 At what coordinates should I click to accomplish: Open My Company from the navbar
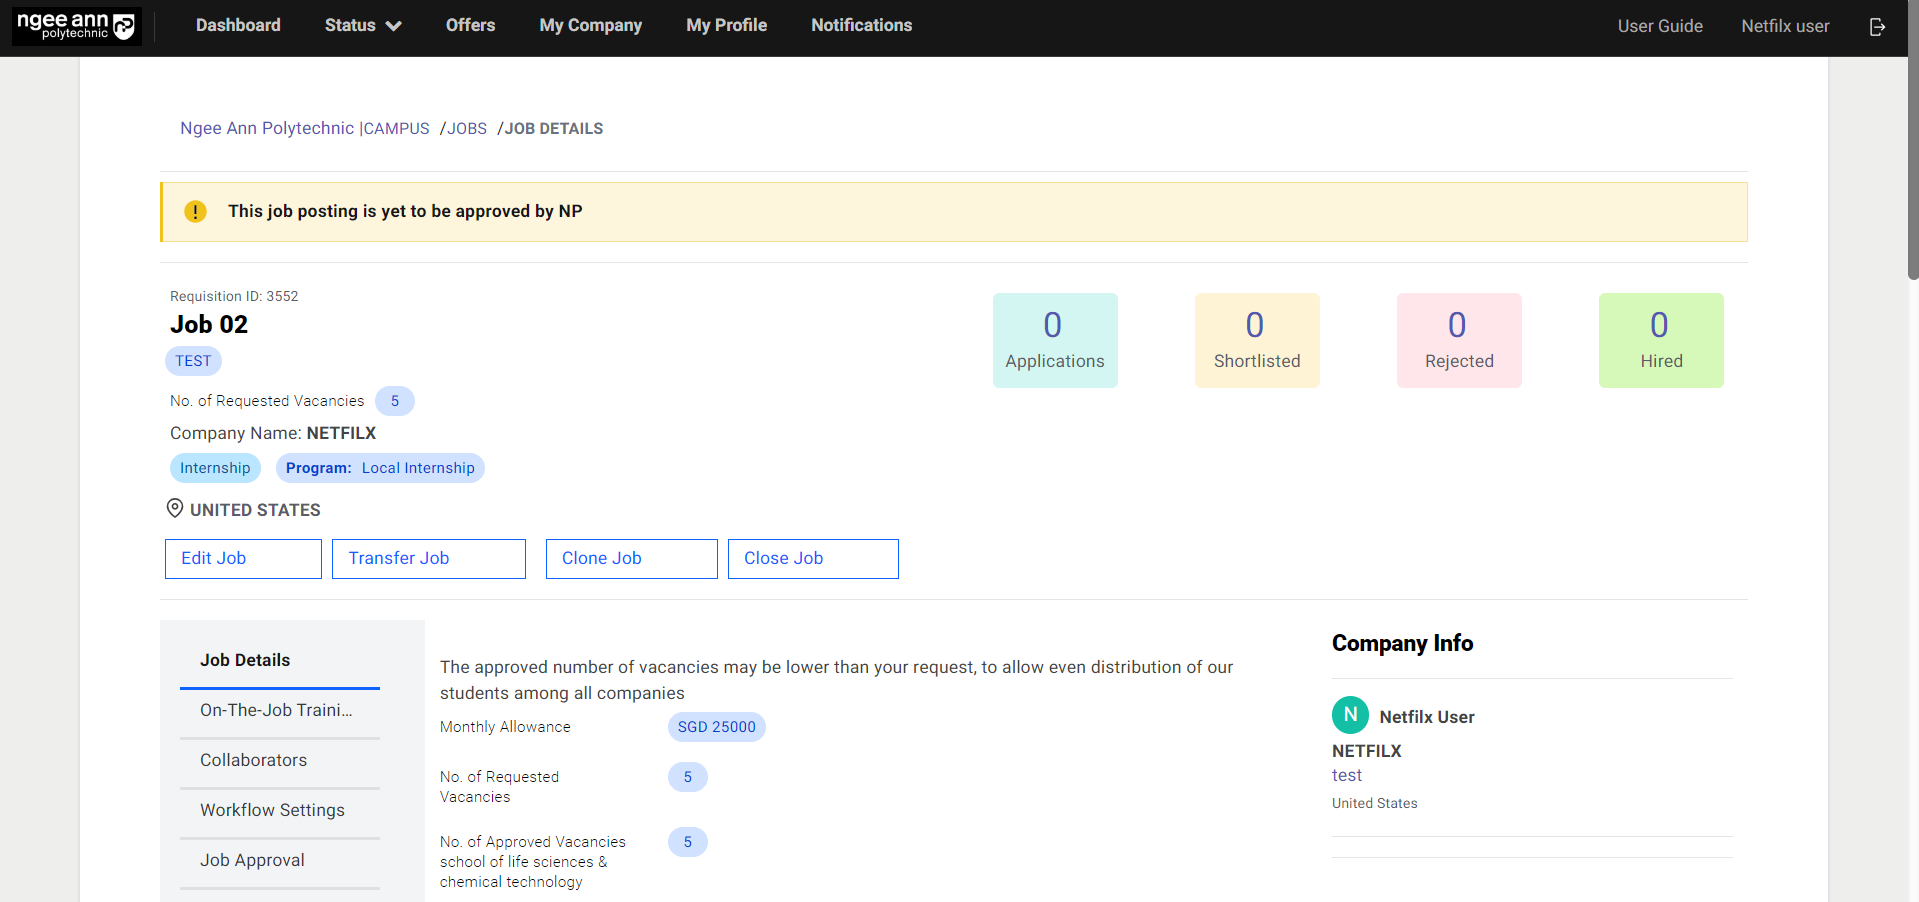pos(590,26)
